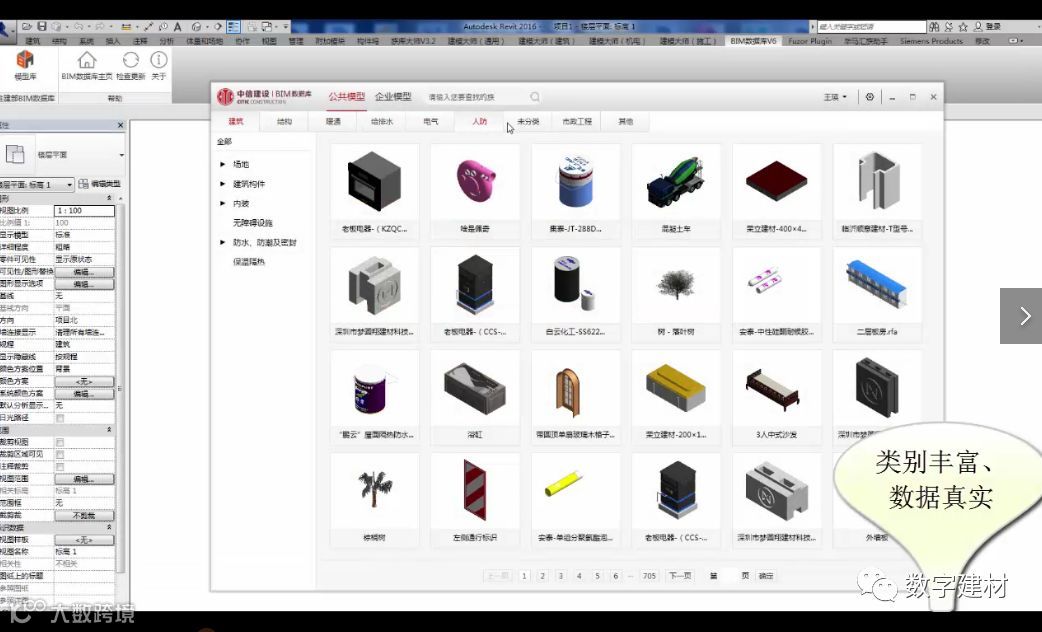This screenshot has height=632, width=1042.
Task: Click the search magnifier icon in BIM library
Action: click(x=535, y=97)
